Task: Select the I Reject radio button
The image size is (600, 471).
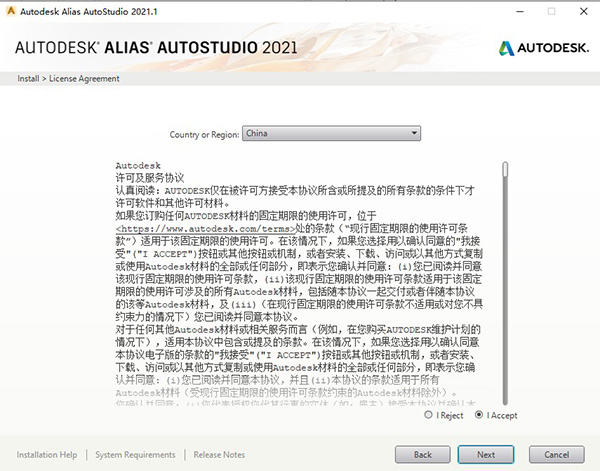Action: [x=430, y=414]
